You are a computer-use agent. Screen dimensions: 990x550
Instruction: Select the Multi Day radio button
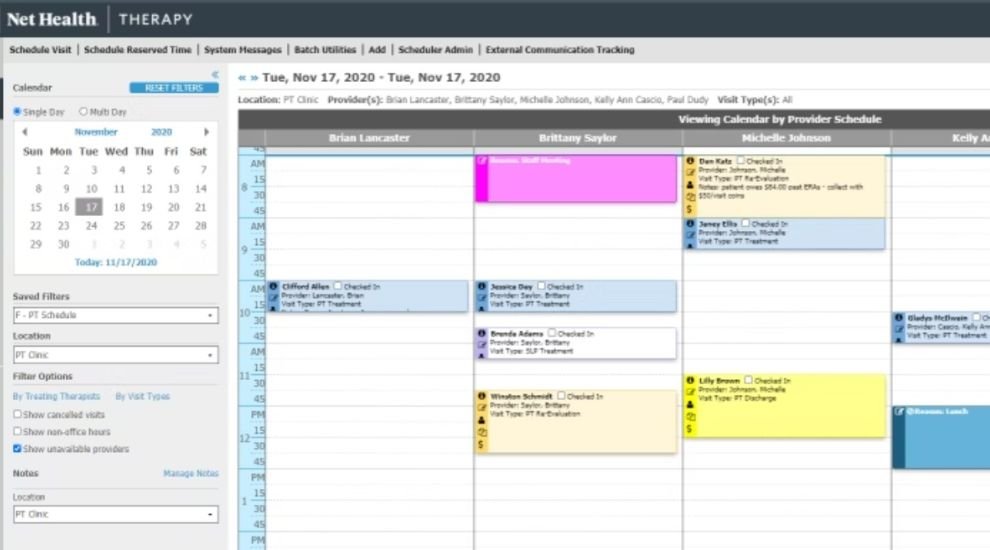point(83,112)
